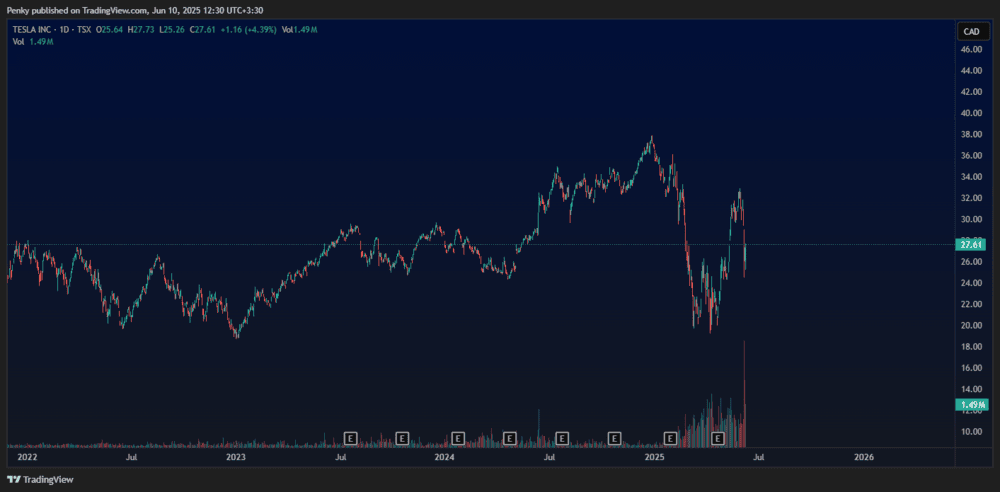Click the 16.00 price axis label

click(x=971, y=368)
